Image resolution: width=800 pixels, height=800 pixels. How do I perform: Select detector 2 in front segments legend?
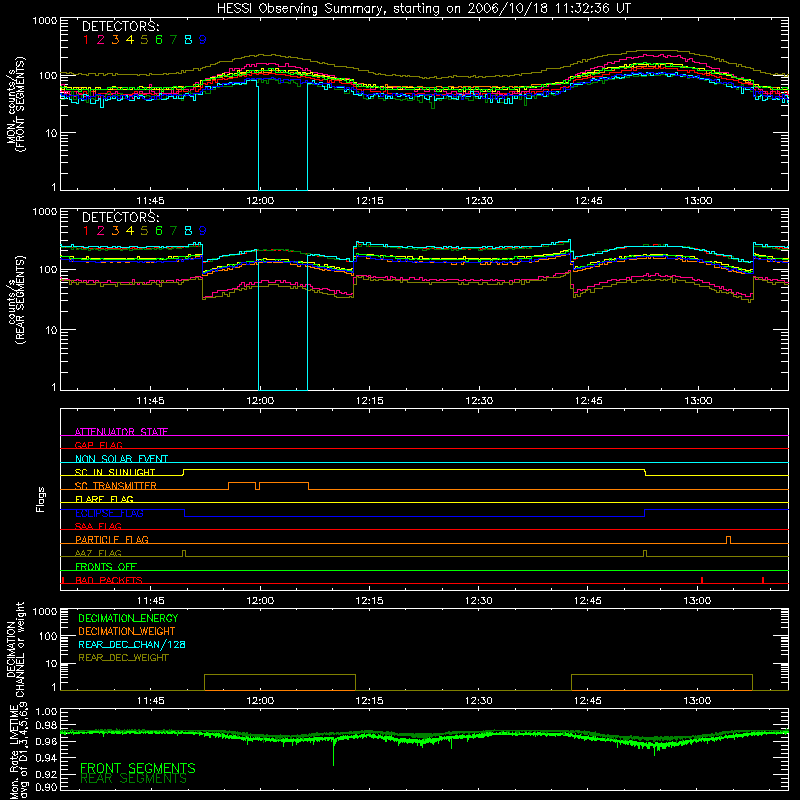click(101, 40)
